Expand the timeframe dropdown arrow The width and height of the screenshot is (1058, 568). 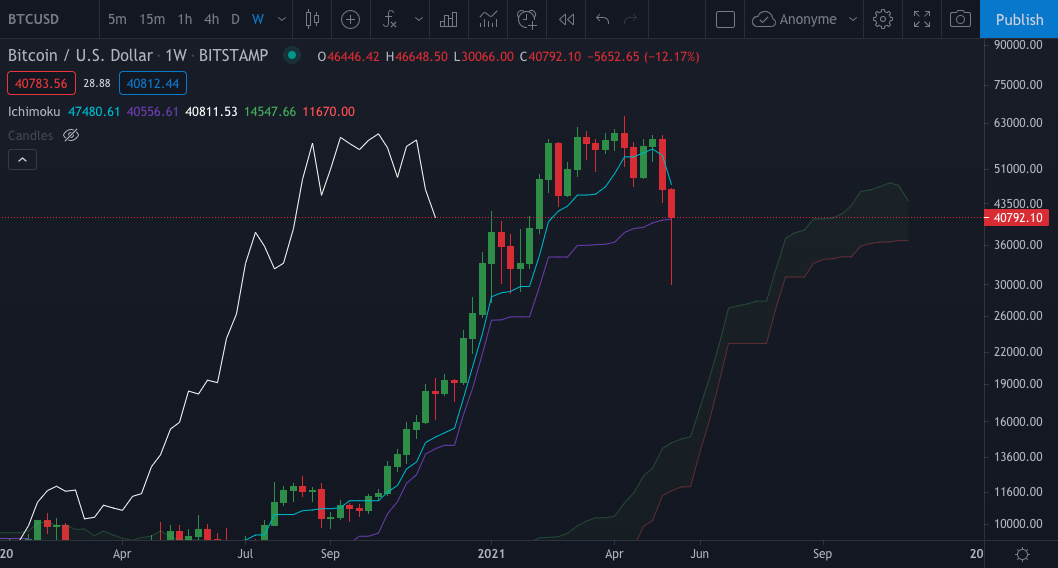(x=282, y=19)
